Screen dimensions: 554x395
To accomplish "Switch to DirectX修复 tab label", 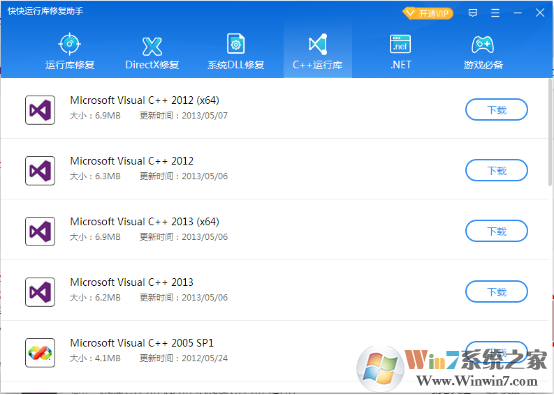I will 152,65.
